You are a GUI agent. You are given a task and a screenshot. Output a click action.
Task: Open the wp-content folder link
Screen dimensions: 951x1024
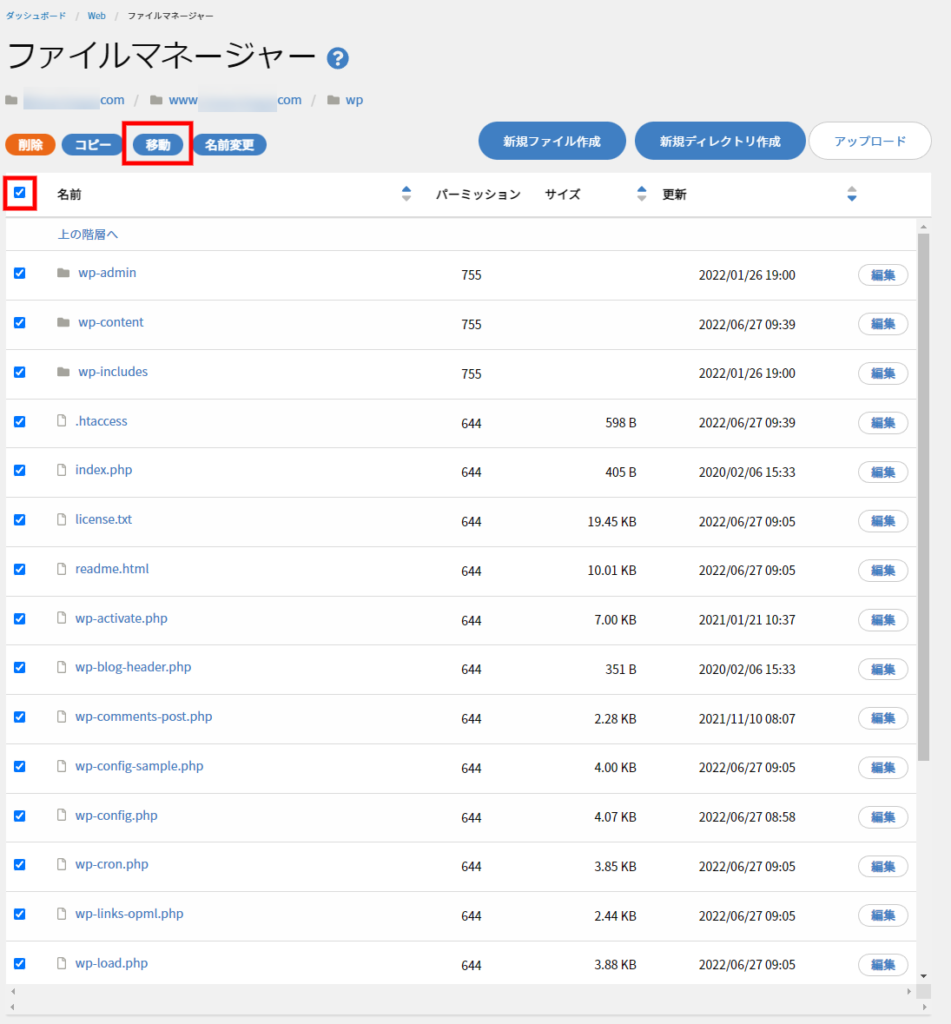point(111,323)
